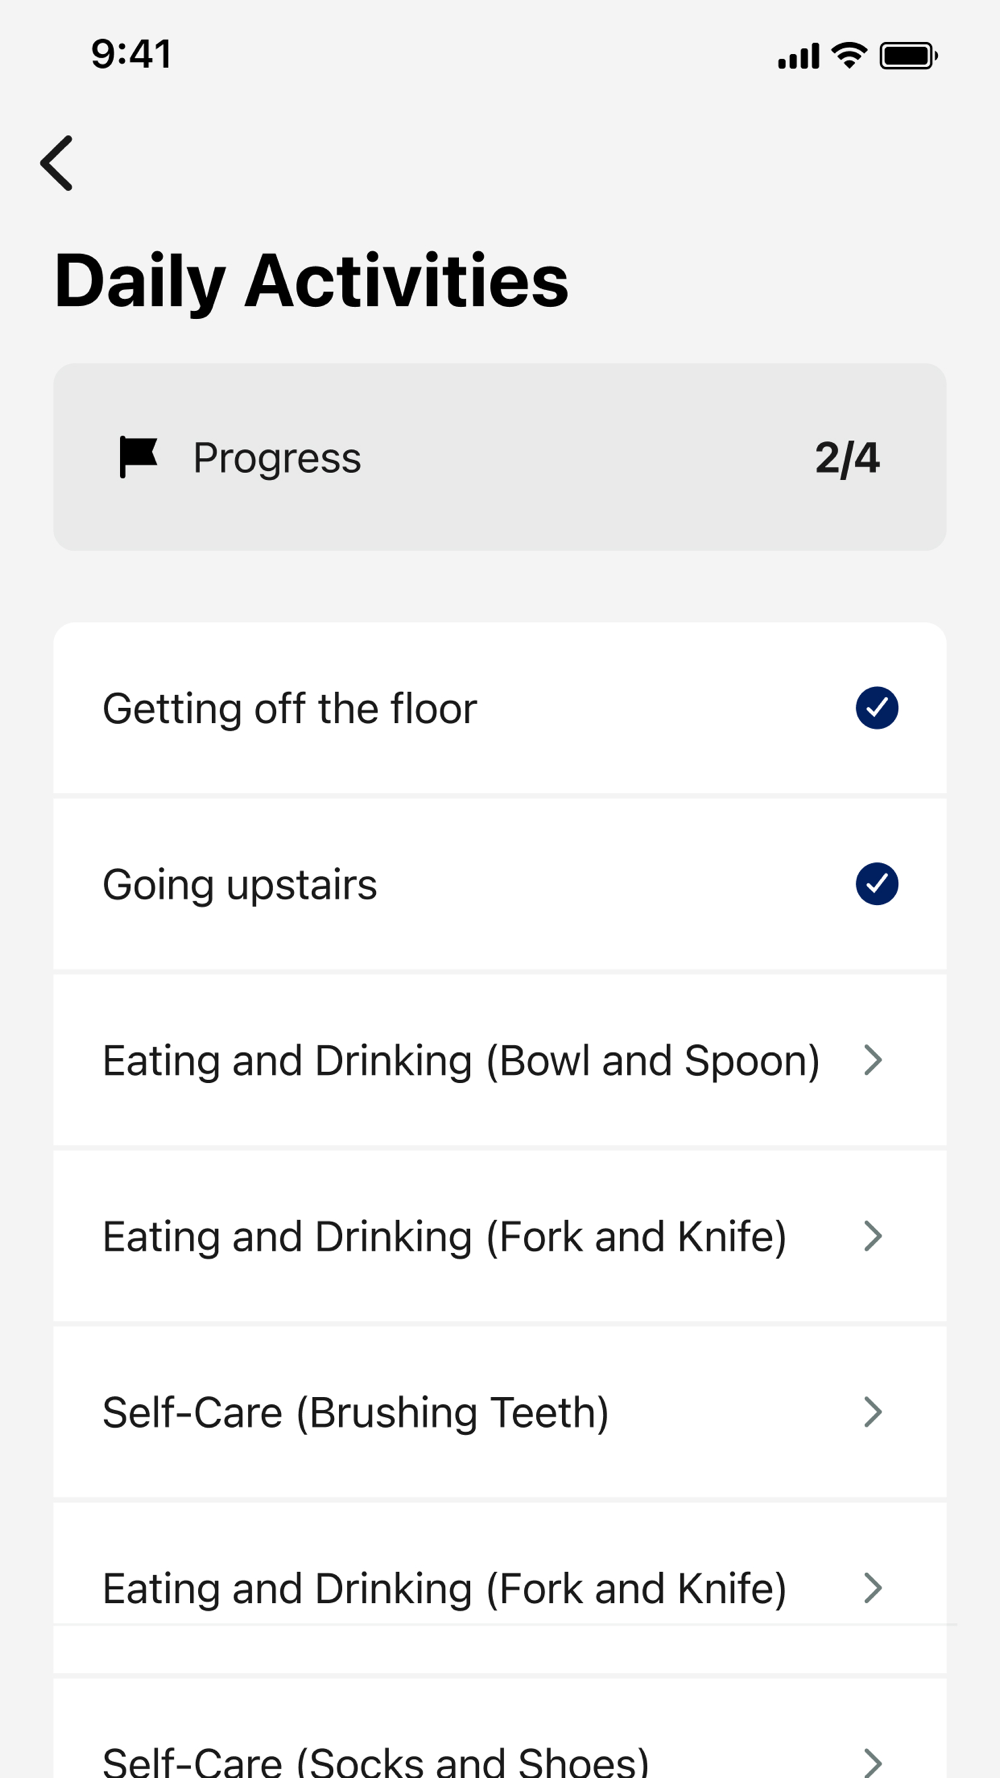Select the Getting off the floor item
The width and height of the screenshot is (1000, 1778).
500,708
